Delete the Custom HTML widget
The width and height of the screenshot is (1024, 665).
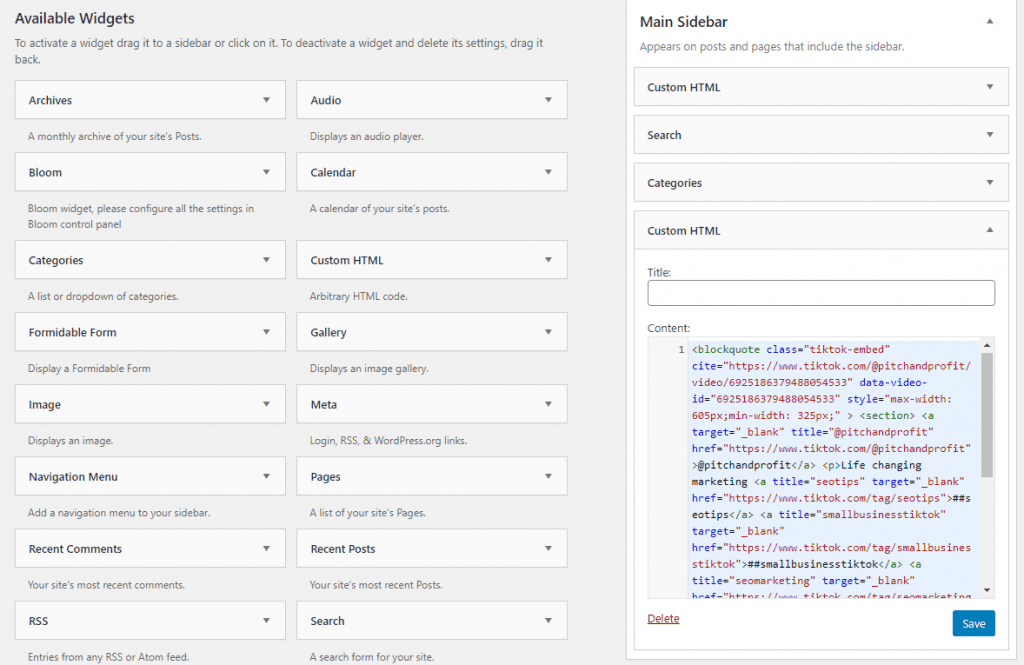tap(663, 618)
